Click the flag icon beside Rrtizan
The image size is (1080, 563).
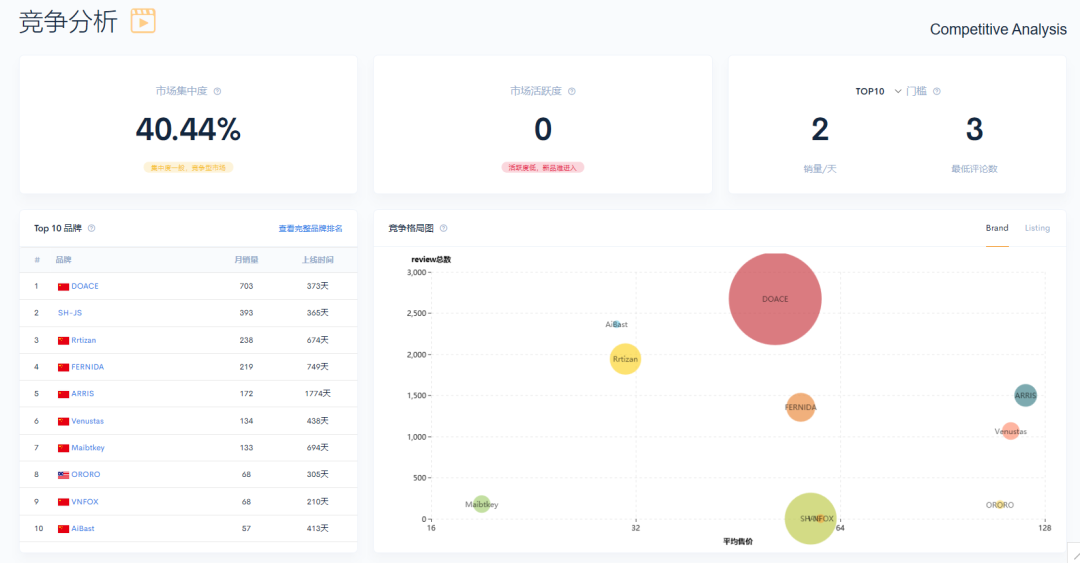click(x=63, y=340)
